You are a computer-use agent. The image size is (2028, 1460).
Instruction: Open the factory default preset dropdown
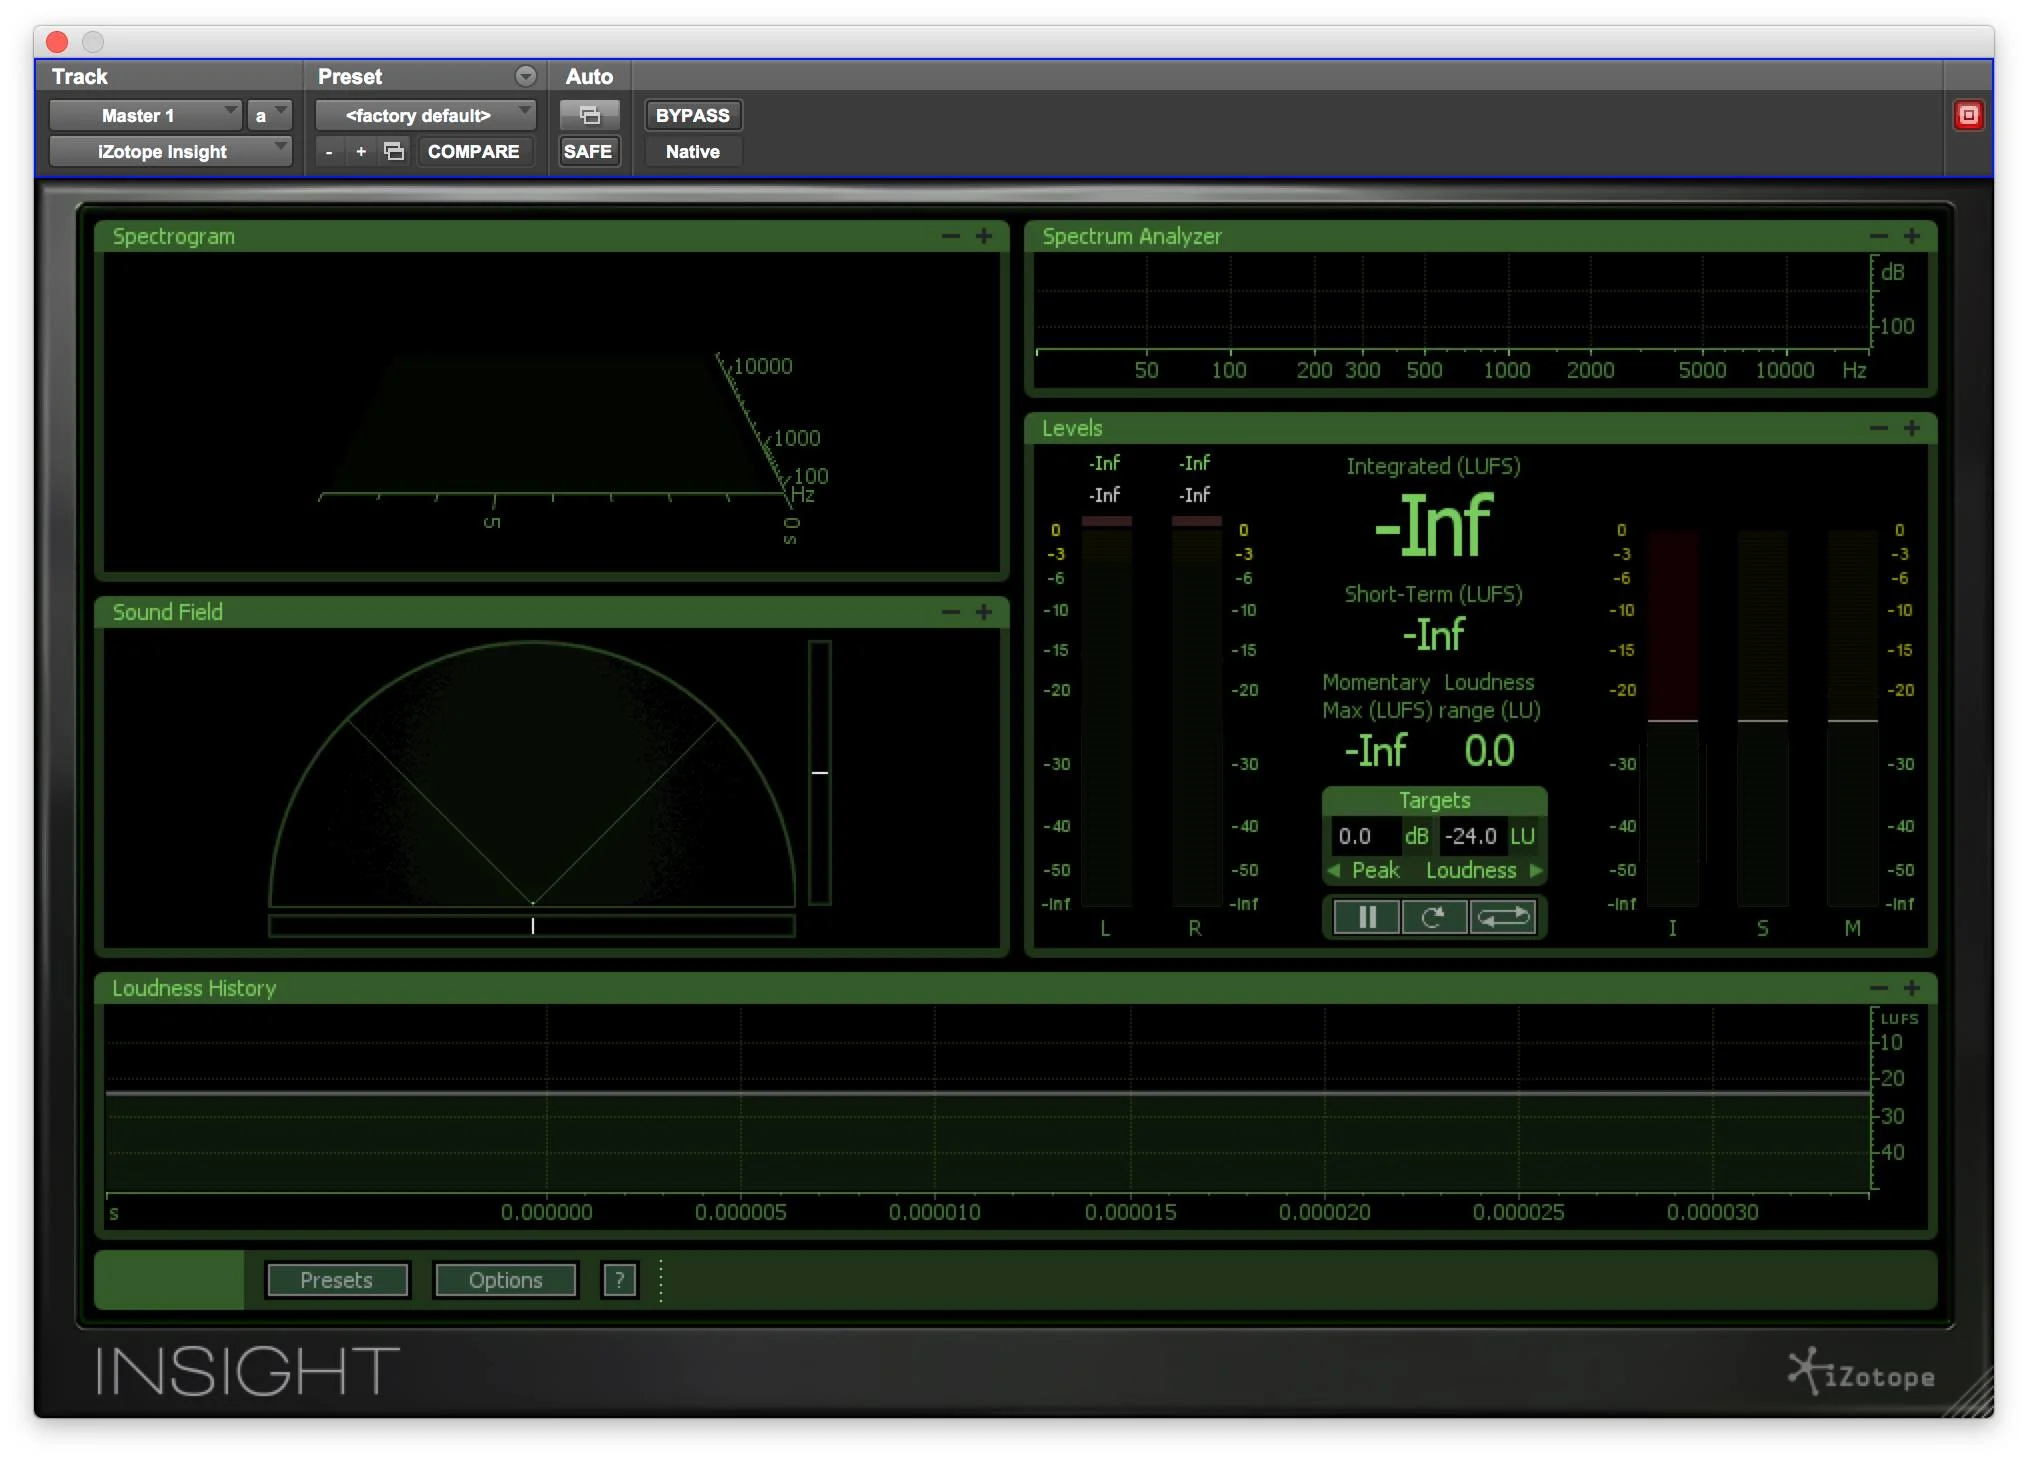pyautogui.click(x=425, y=115)
